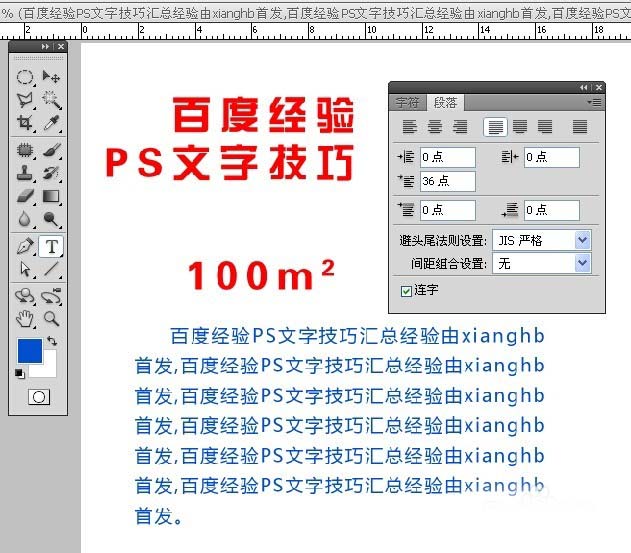Select the Zoom tool

51,319
